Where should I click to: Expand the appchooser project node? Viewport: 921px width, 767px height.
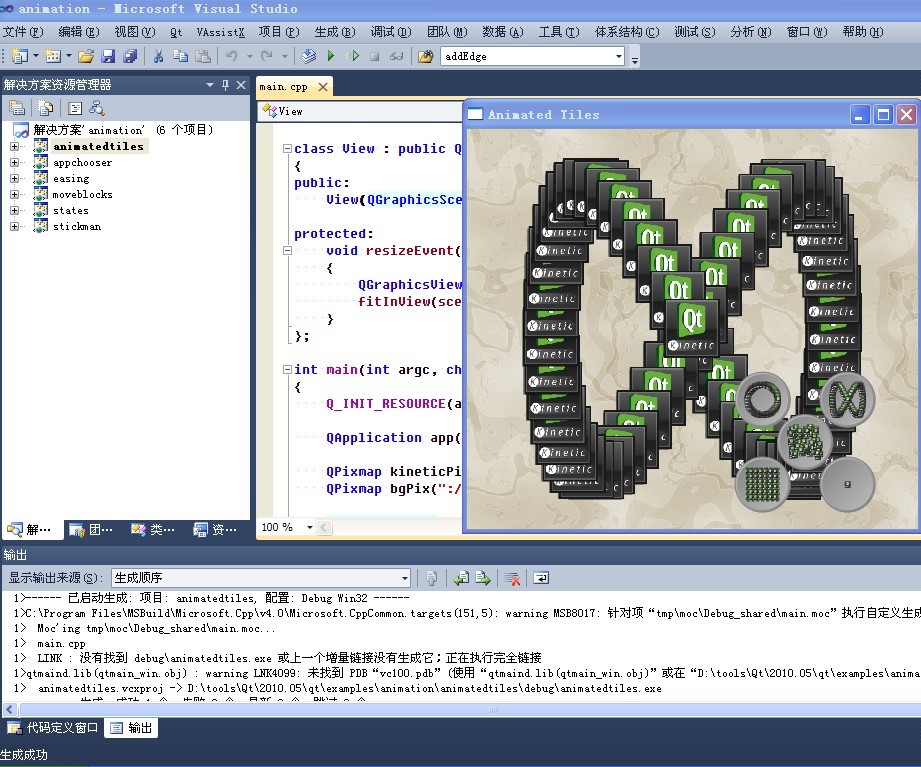coord(15,162)
